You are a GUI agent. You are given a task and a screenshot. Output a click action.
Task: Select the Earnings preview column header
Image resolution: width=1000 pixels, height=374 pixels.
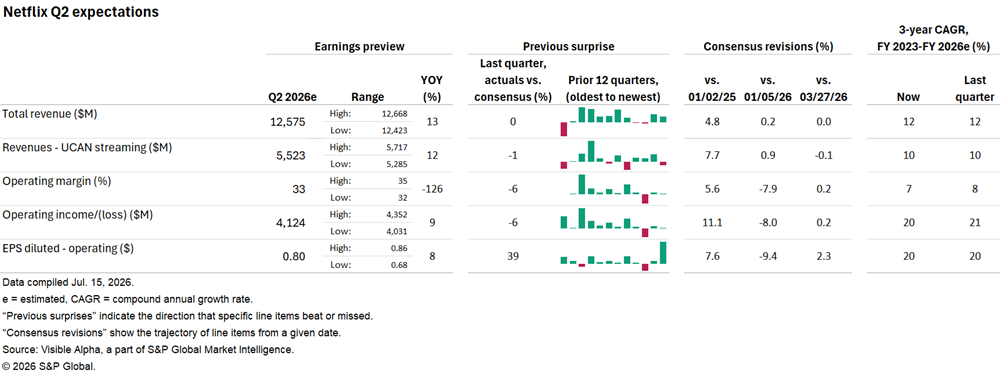[360, 47]
